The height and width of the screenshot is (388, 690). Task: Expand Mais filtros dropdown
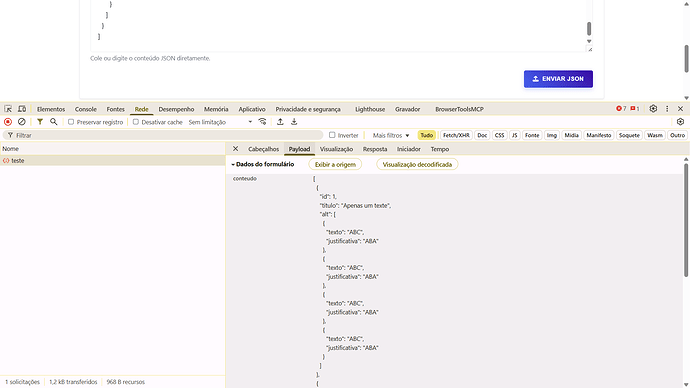click(391, 135)
